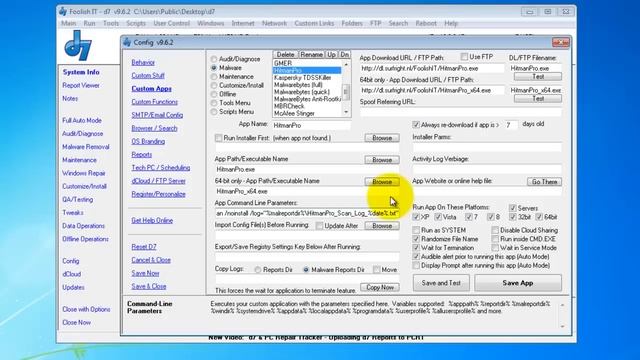640x360 pixels.
Task: Close the Config dialog window
Action: click(x=560, y=42)
